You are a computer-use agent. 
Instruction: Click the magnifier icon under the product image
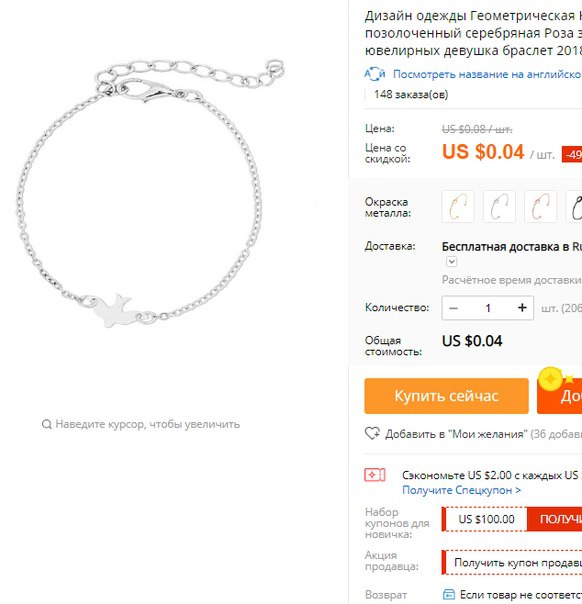point(47,424)
